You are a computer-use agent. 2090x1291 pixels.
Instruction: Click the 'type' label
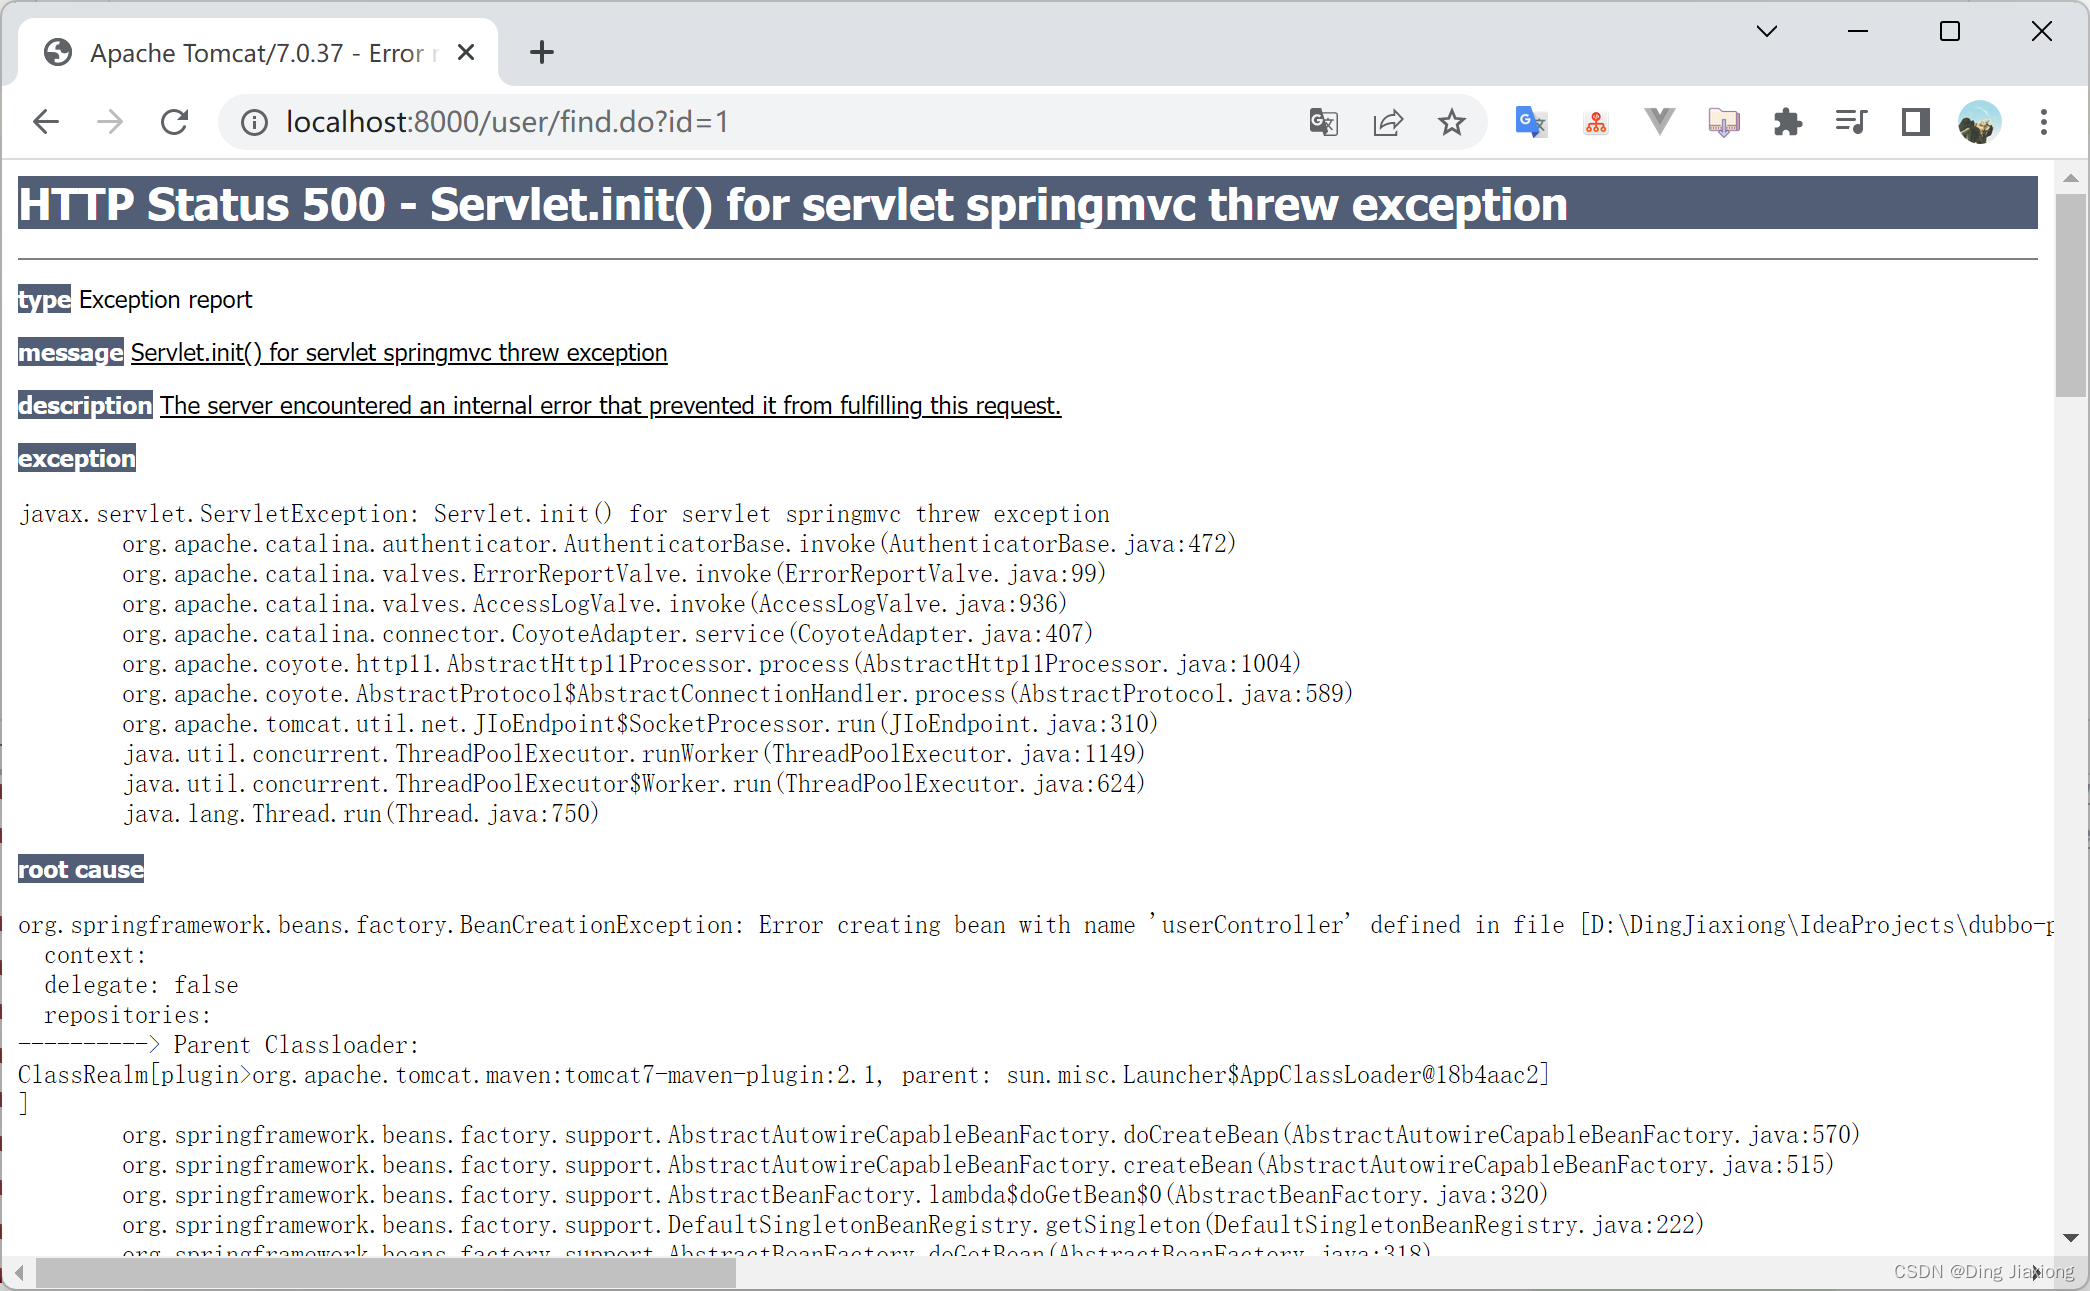coord(45,300)
